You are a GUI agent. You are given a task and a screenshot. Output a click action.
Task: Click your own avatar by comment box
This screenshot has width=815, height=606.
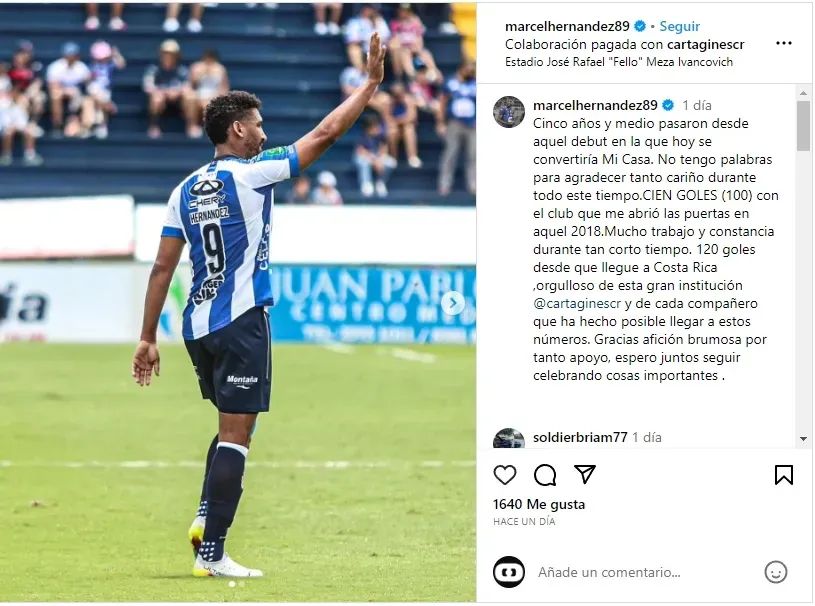[x=508, y=572]
